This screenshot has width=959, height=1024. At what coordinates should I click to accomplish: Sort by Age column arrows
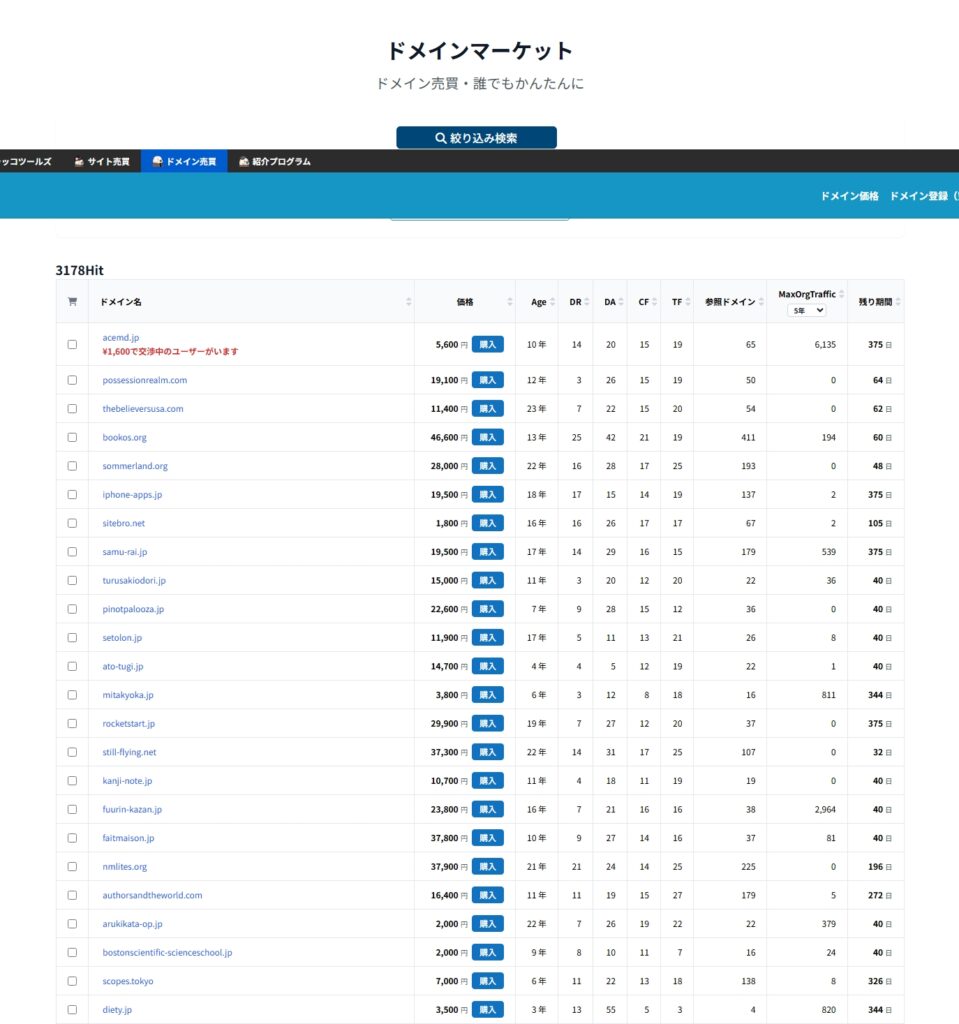click(553, 302)
